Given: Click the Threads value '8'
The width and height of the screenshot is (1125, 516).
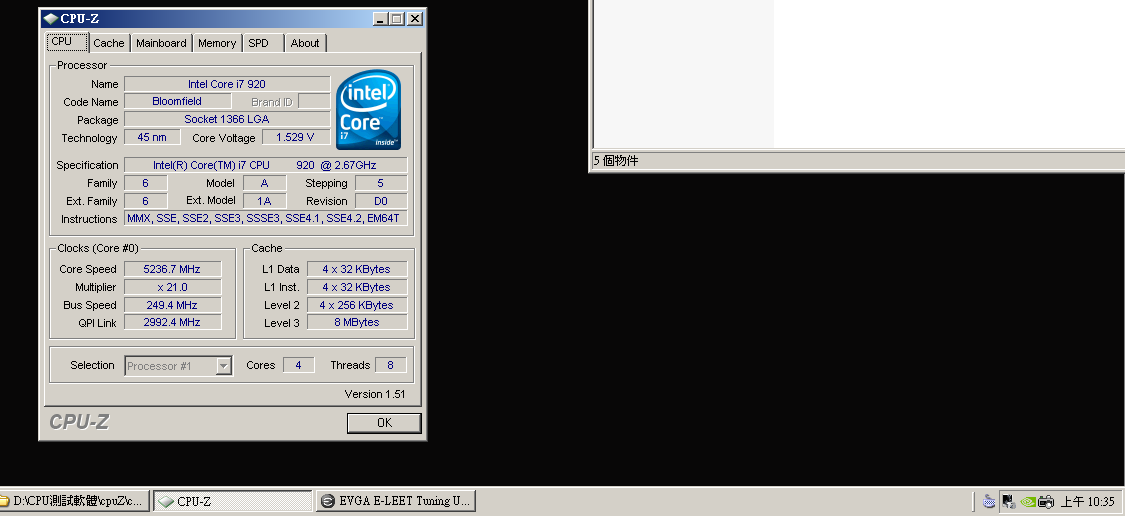Looking at the screenshot, I should pos(390,365).
